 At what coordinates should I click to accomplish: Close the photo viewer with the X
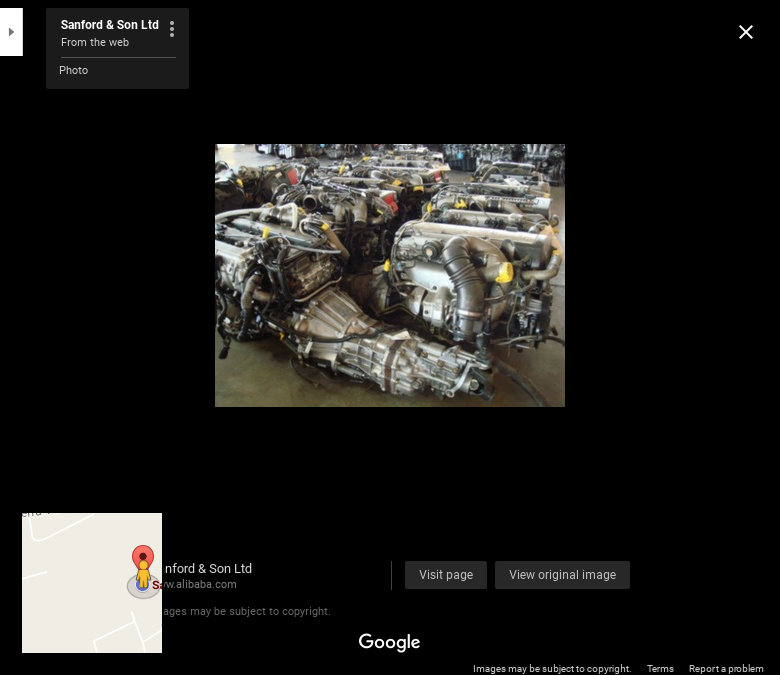(x=746, y=32)
